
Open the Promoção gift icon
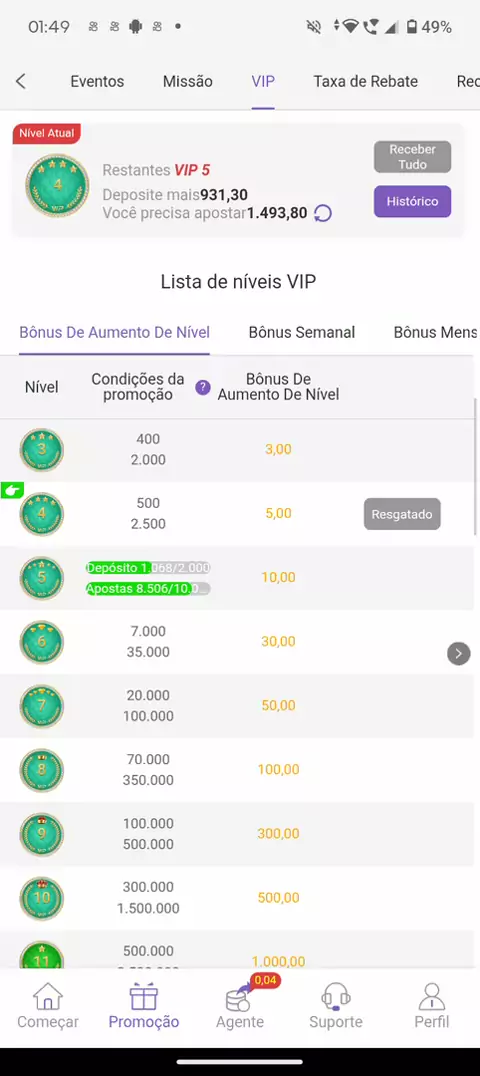[x=144, y=996]
